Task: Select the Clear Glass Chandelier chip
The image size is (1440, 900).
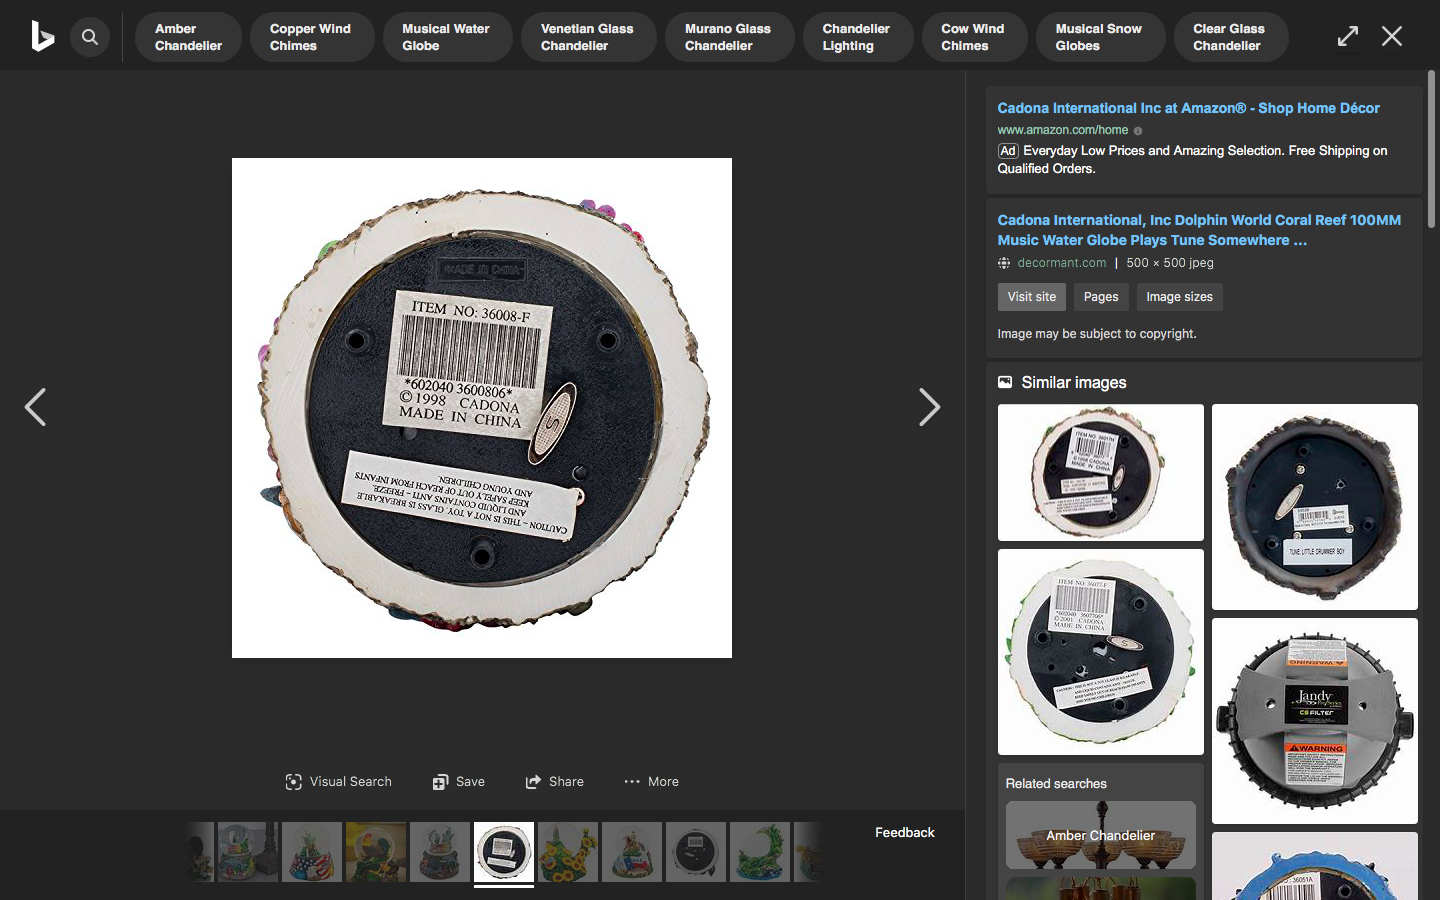Action: (x=1230, y=37)
